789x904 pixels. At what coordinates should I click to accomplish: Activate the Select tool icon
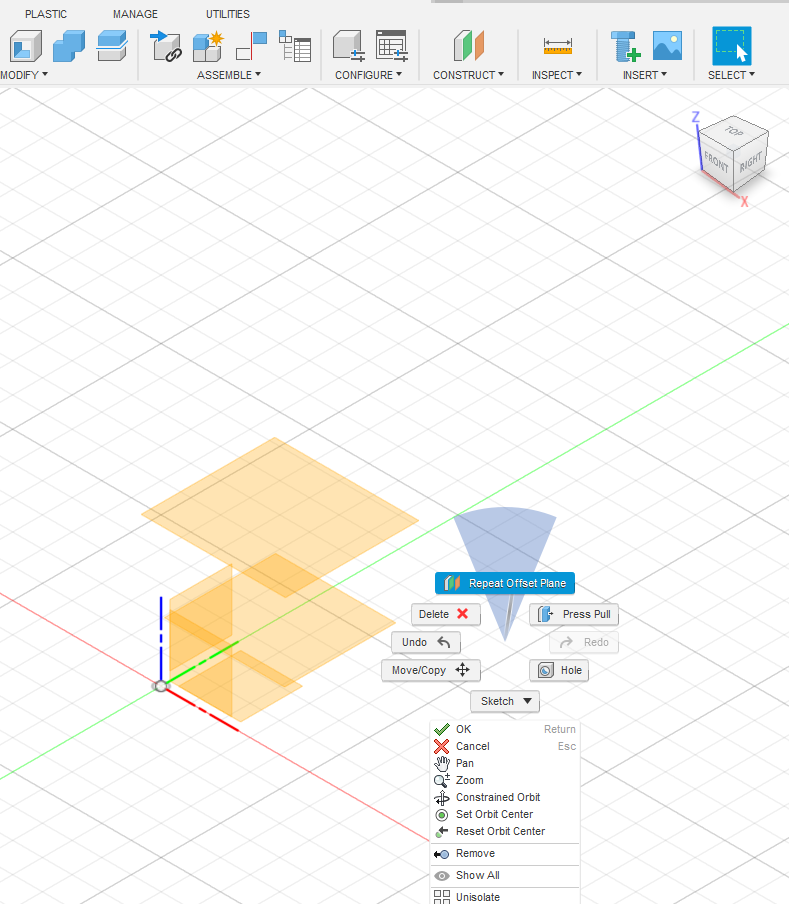[731, 46]
